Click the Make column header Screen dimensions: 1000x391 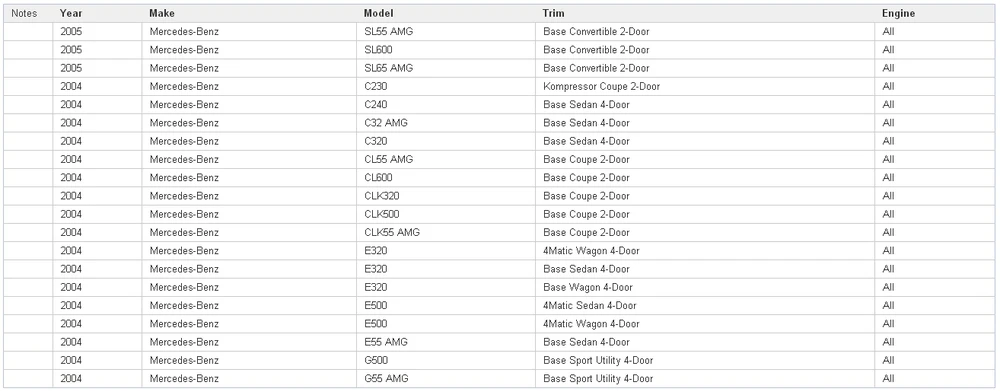click(249, 13)
